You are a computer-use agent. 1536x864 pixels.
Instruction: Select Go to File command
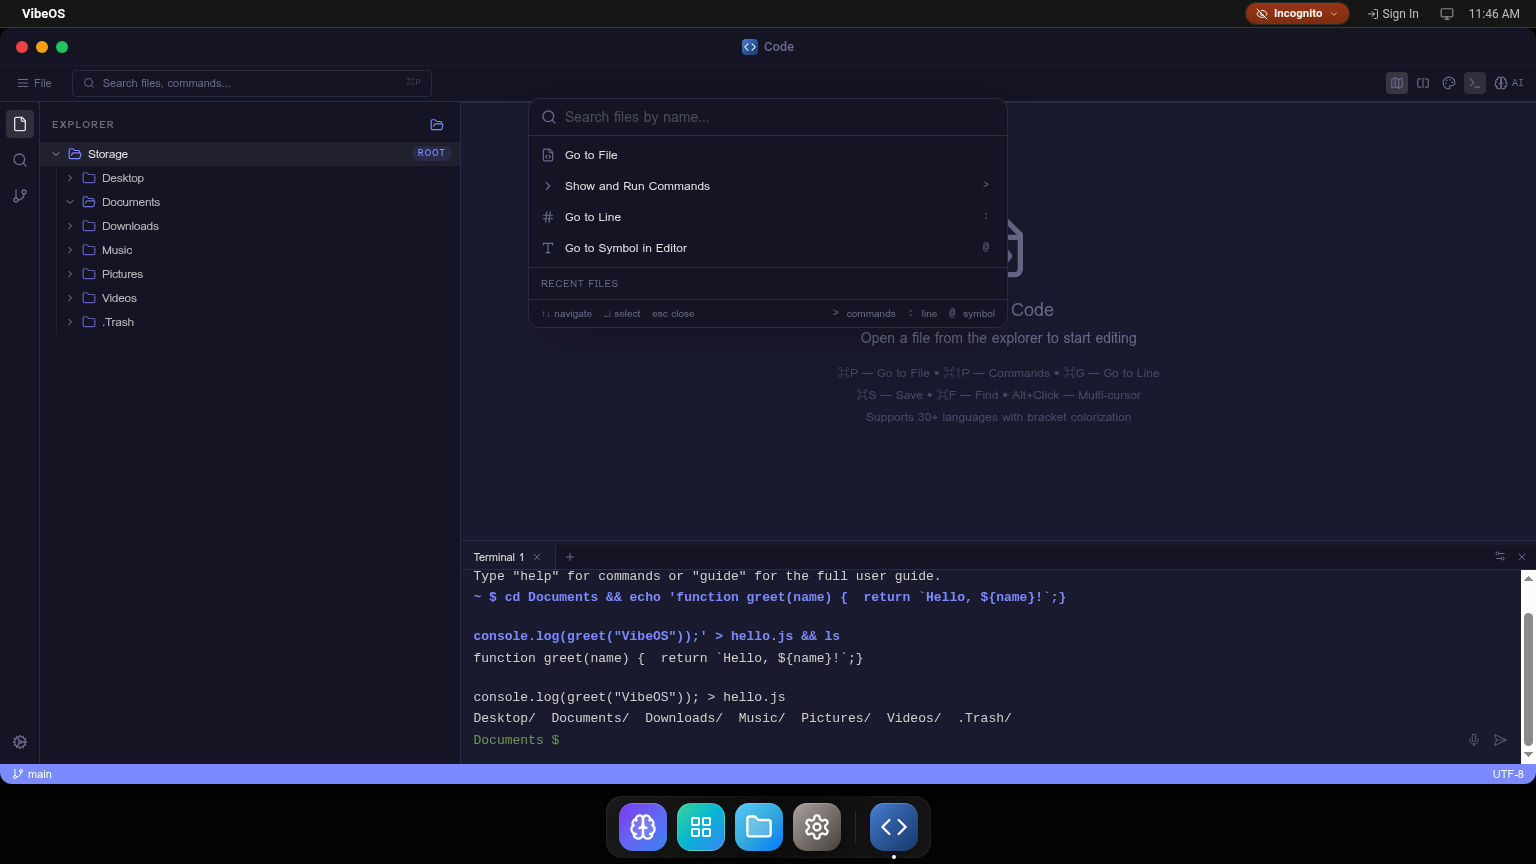[x=768, y=155]
